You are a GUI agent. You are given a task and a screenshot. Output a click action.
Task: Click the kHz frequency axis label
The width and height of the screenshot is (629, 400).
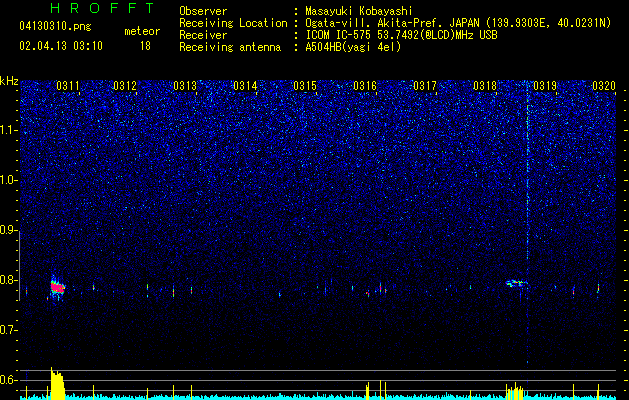click(9, 81)
